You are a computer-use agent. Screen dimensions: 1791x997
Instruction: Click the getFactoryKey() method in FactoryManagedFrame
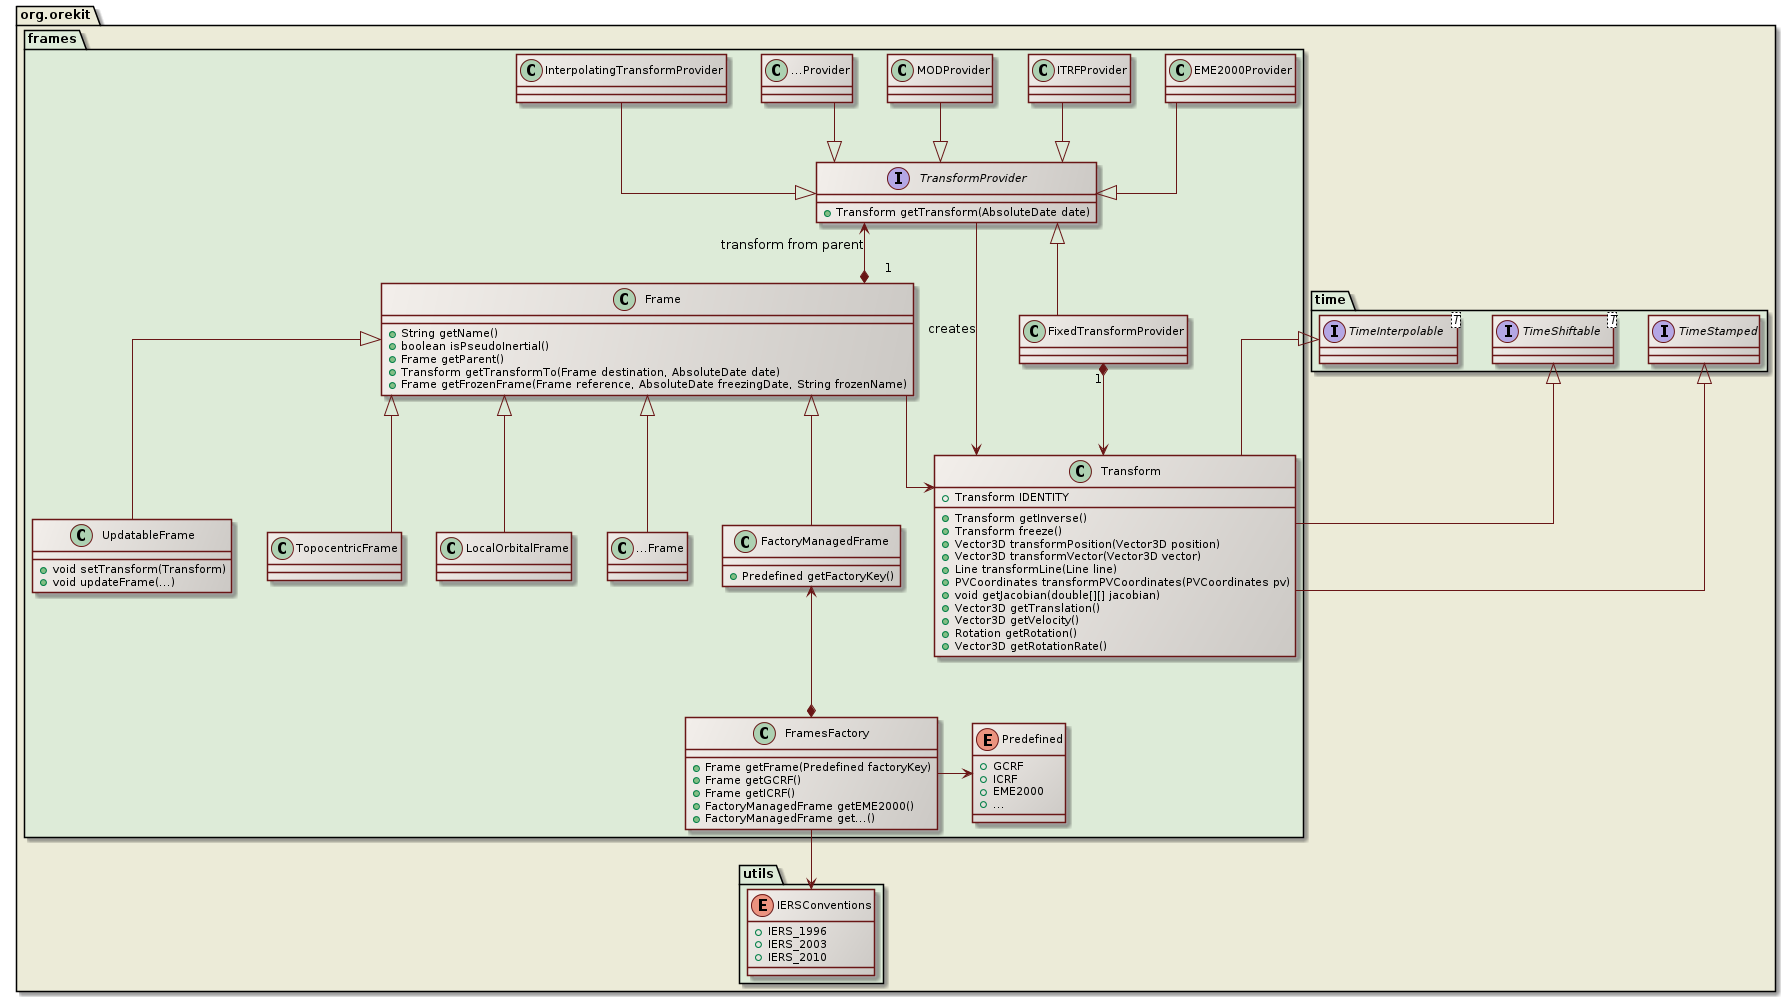817,576
